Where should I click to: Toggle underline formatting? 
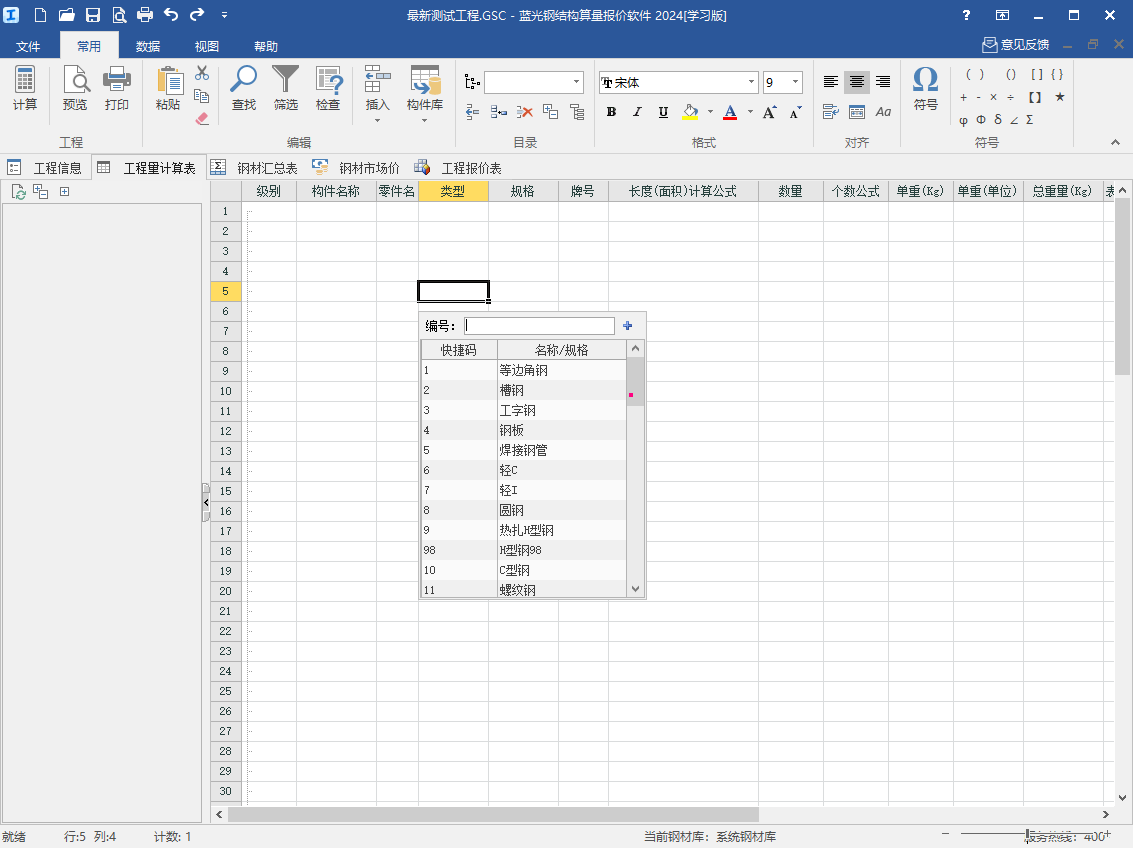pyautogui.click(x=663, y=112)
